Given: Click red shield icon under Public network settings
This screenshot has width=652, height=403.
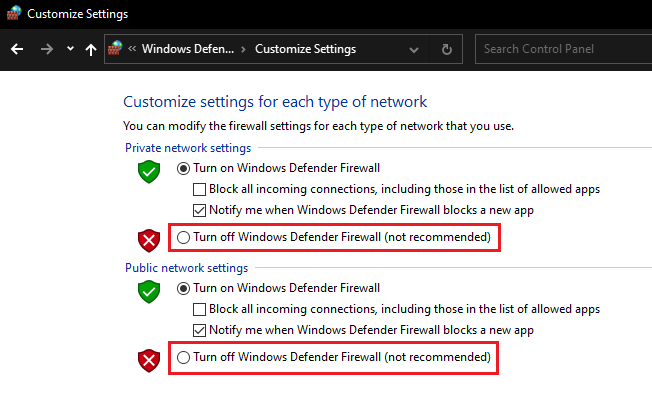Looking at the screenshot, I should 149,359.
